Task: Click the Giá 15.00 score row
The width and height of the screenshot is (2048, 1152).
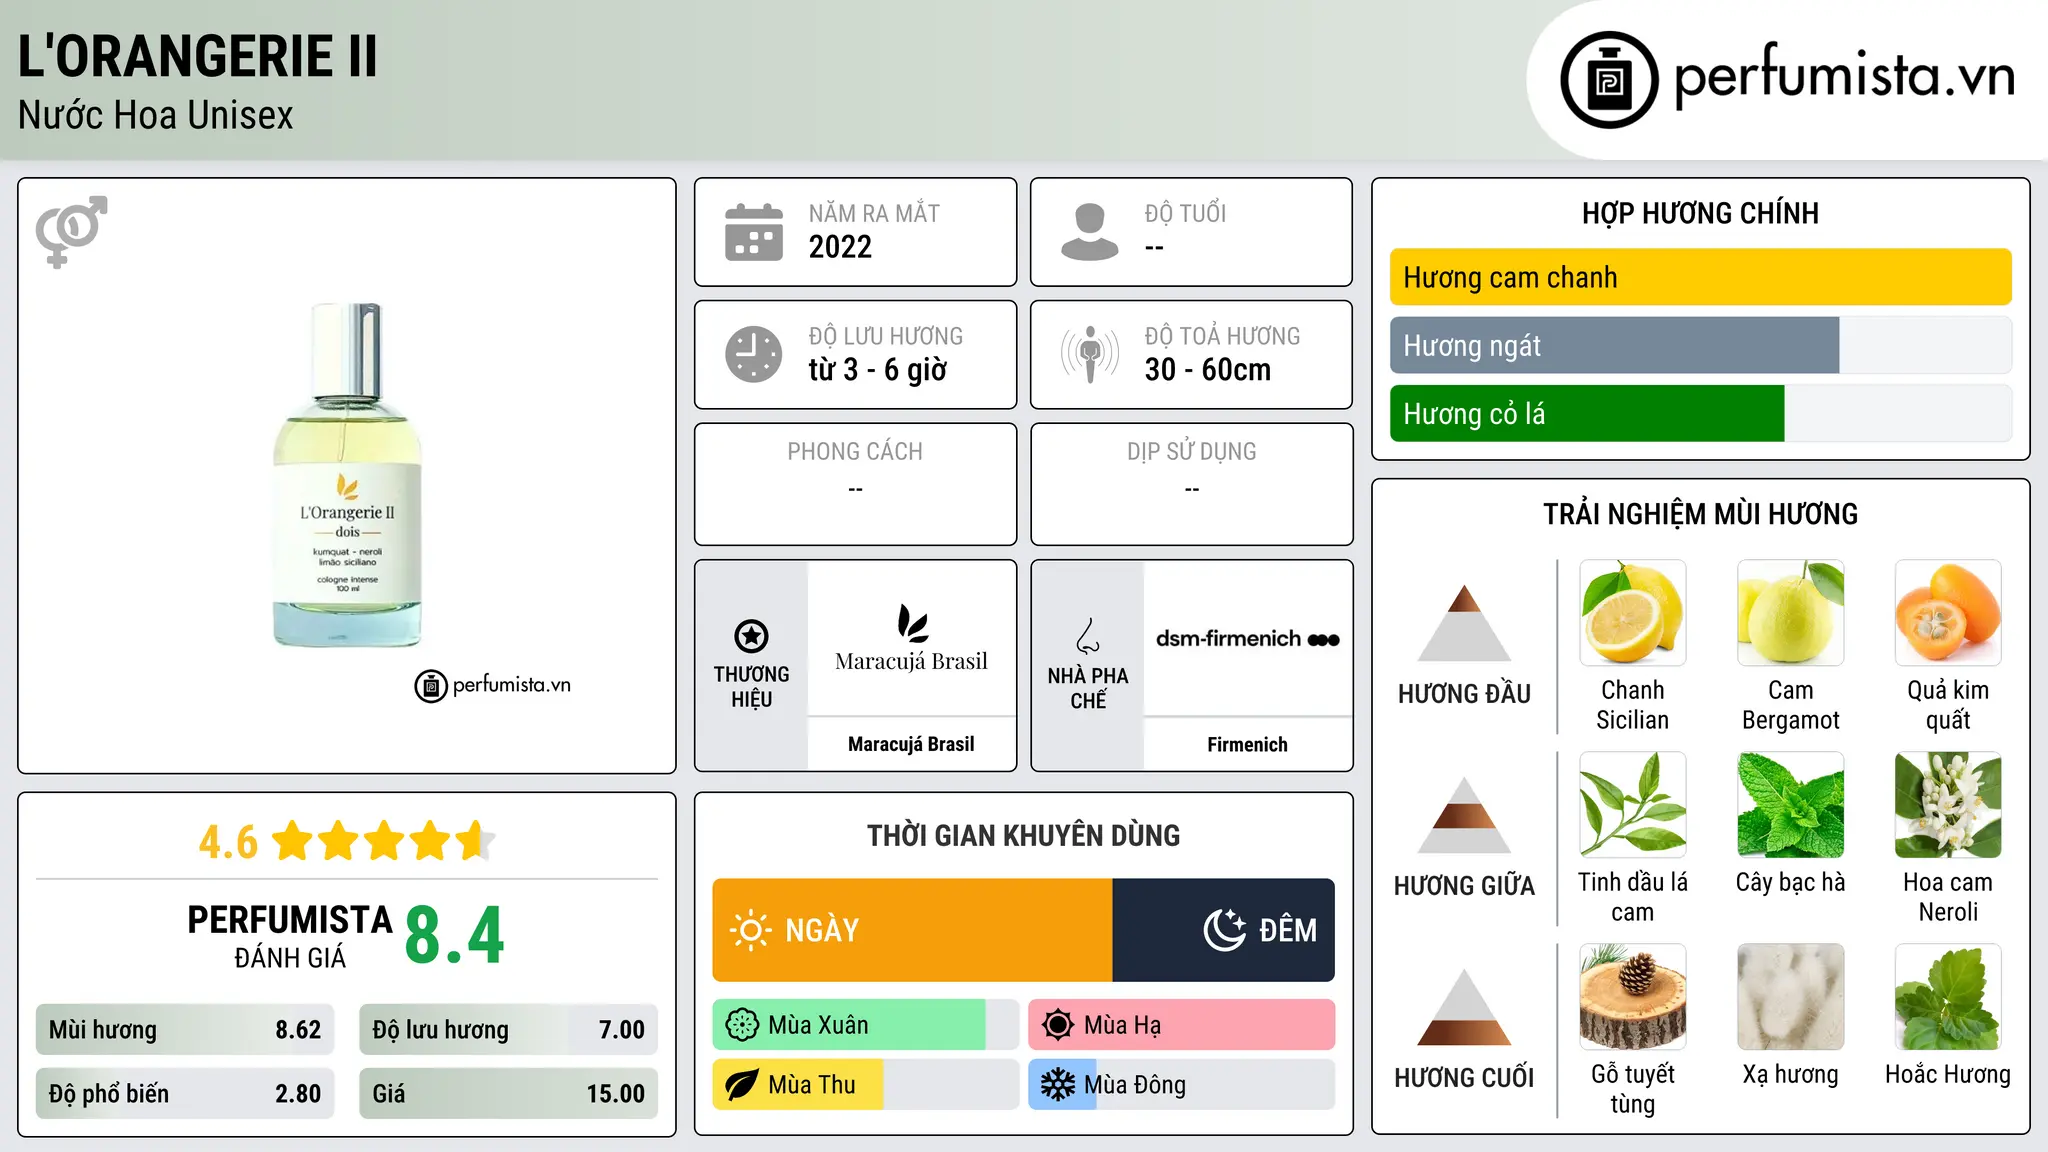Action: [508, 1094]
